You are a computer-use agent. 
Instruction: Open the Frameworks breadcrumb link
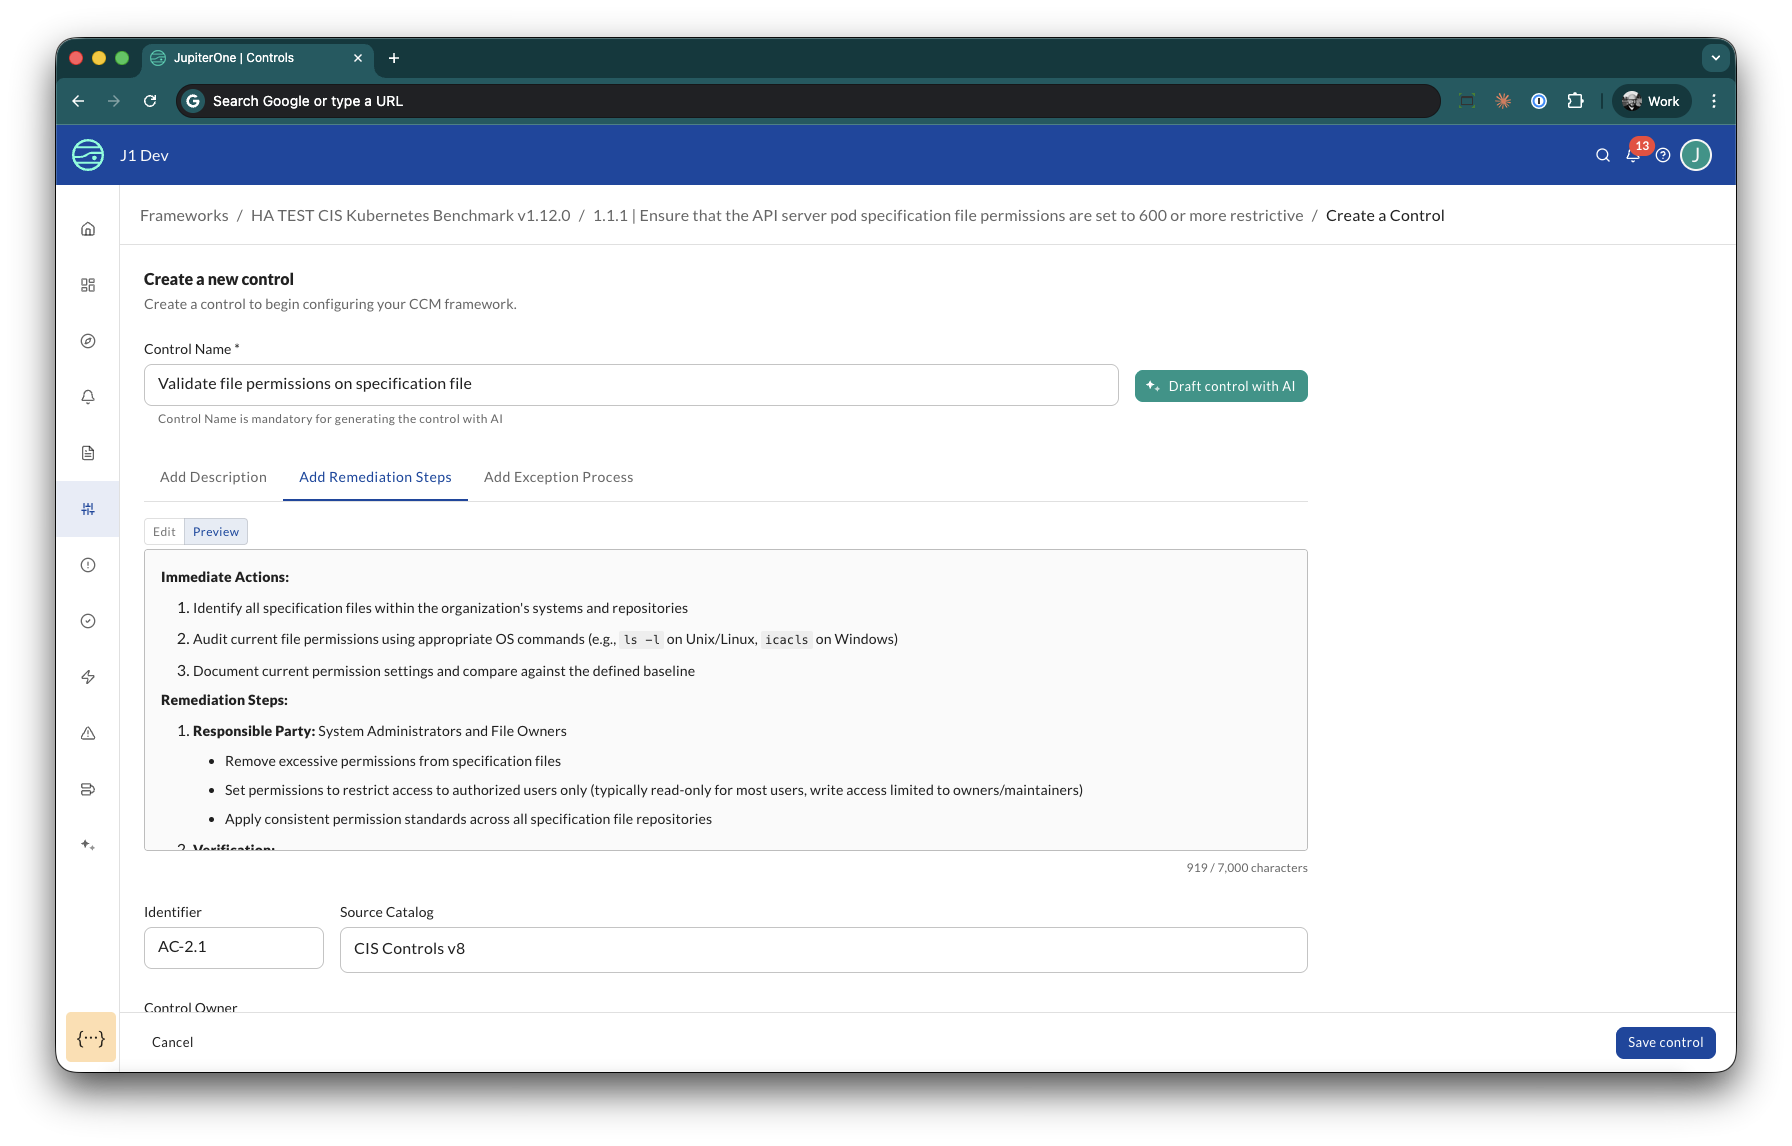coord(184,215)
